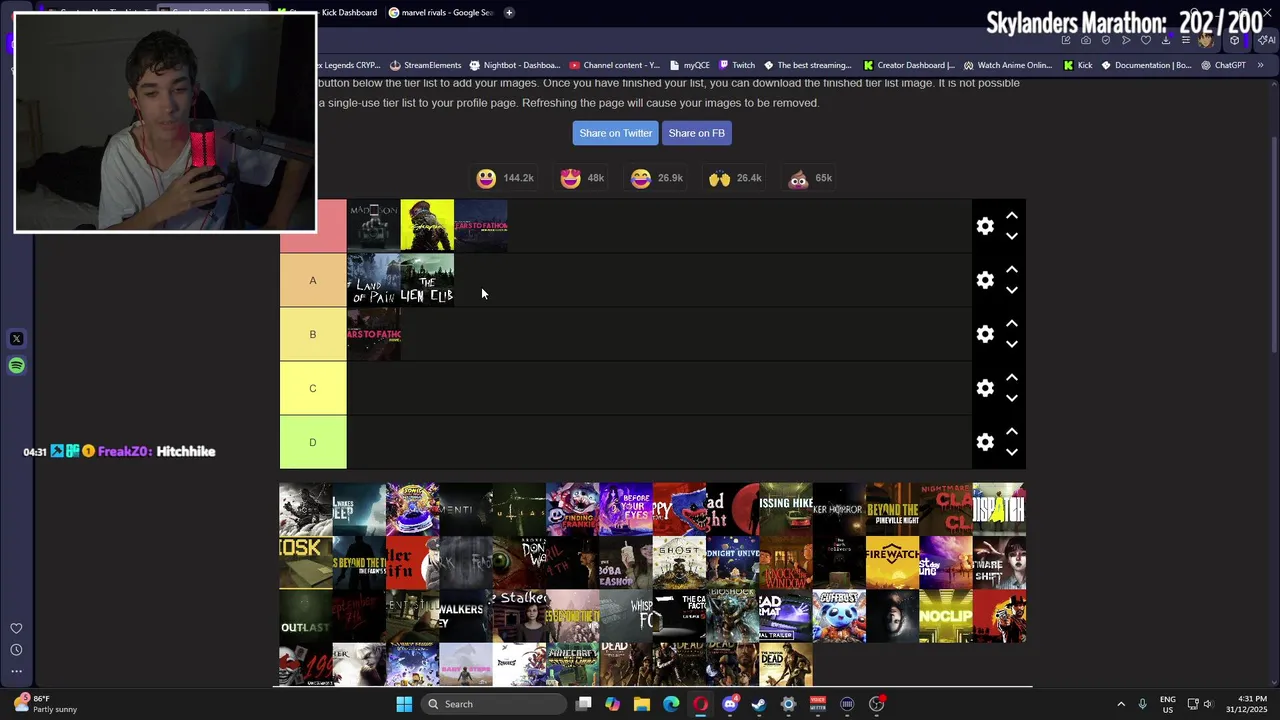Open the Windows Start menu
This screenshot has width=1280, height=720.
click(404, 704)
